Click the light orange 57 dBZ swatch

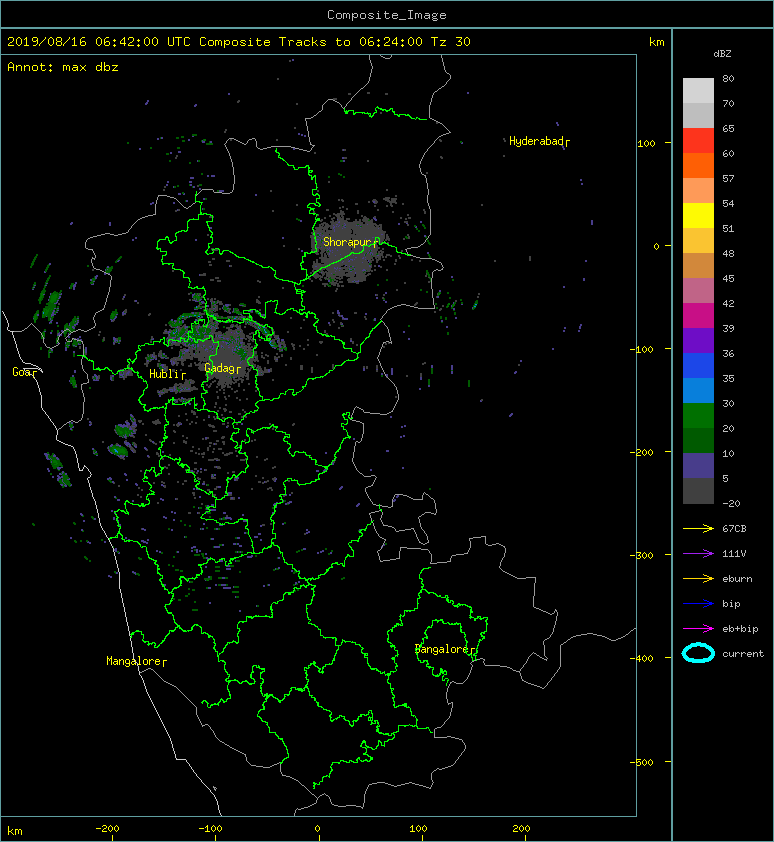tap(698, 190)
